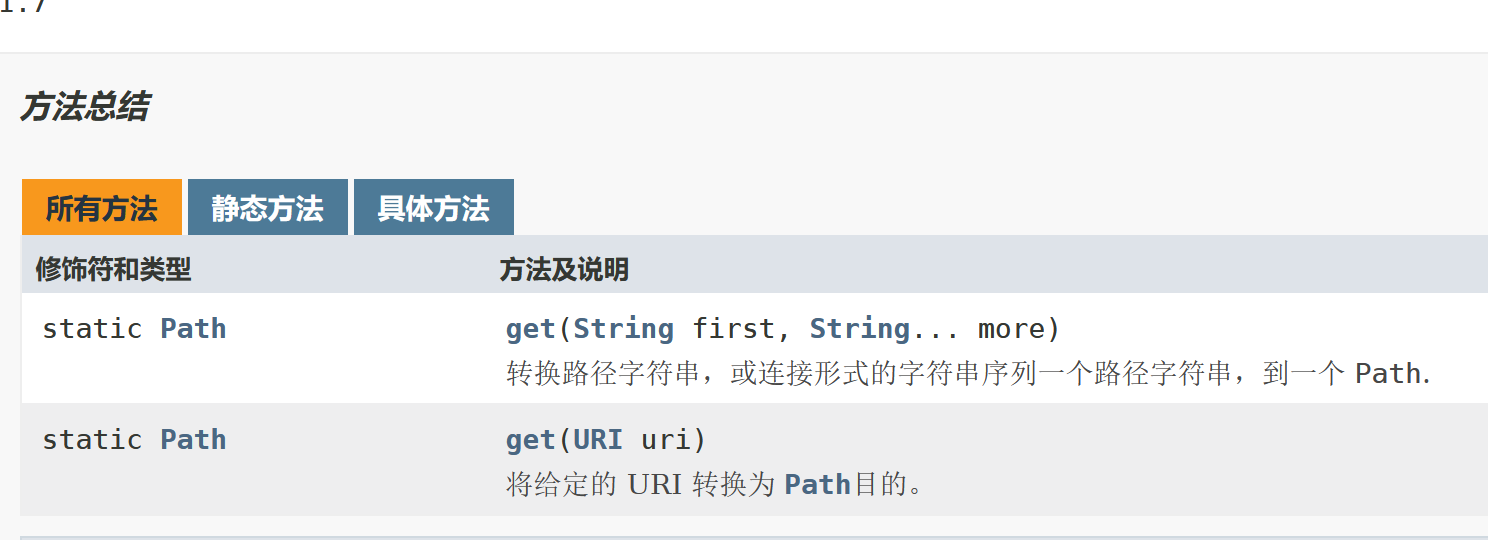Open the 具体方法 tab

pyautogui.click(x=433, y=208)
